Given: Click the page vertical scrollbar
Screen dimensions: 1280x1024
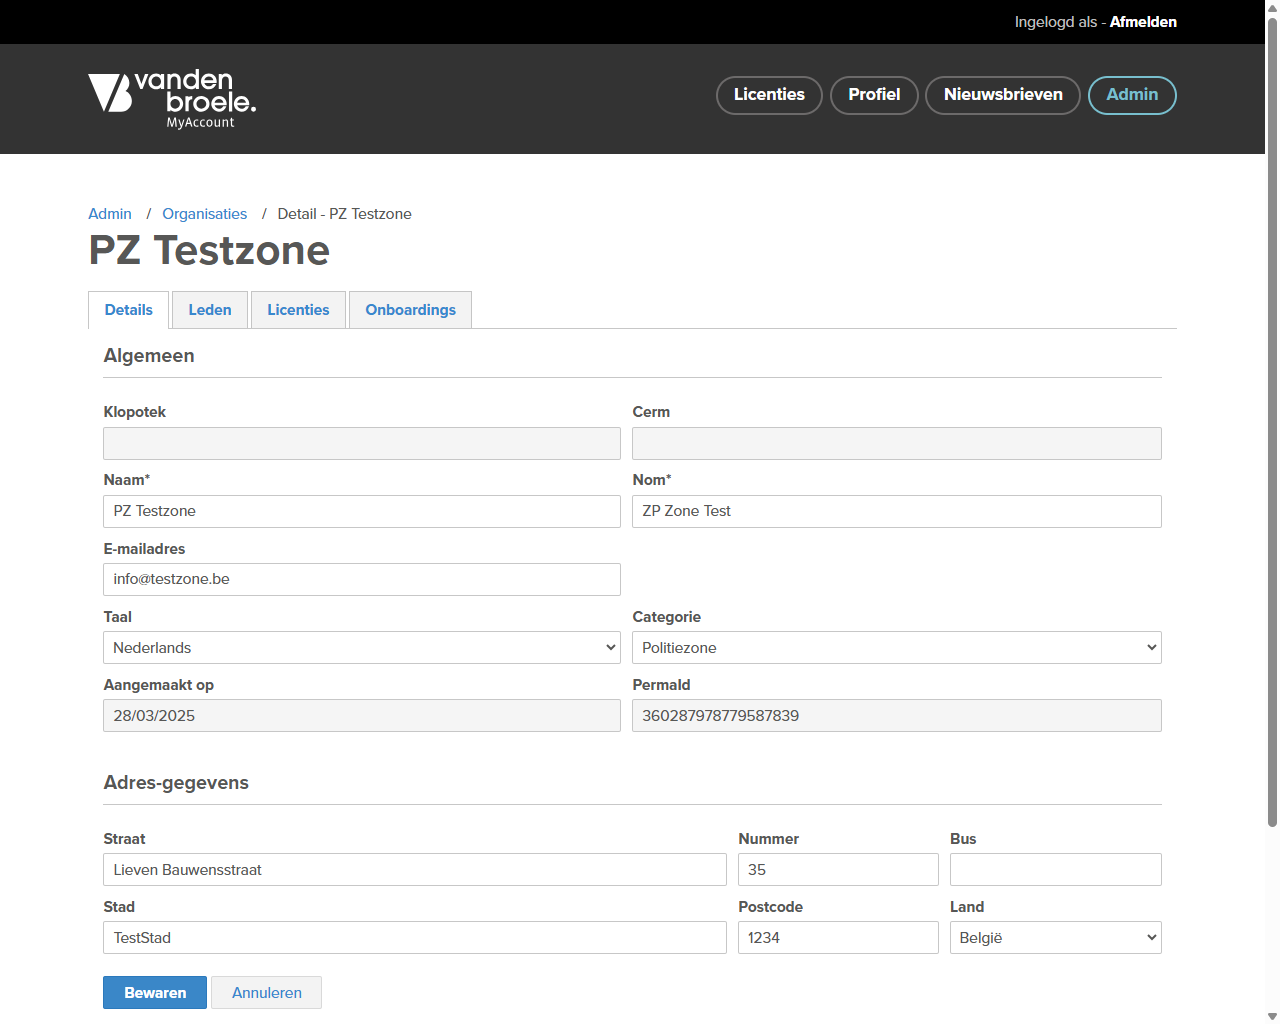Looking at the screenshot, I should (1272, 422).
